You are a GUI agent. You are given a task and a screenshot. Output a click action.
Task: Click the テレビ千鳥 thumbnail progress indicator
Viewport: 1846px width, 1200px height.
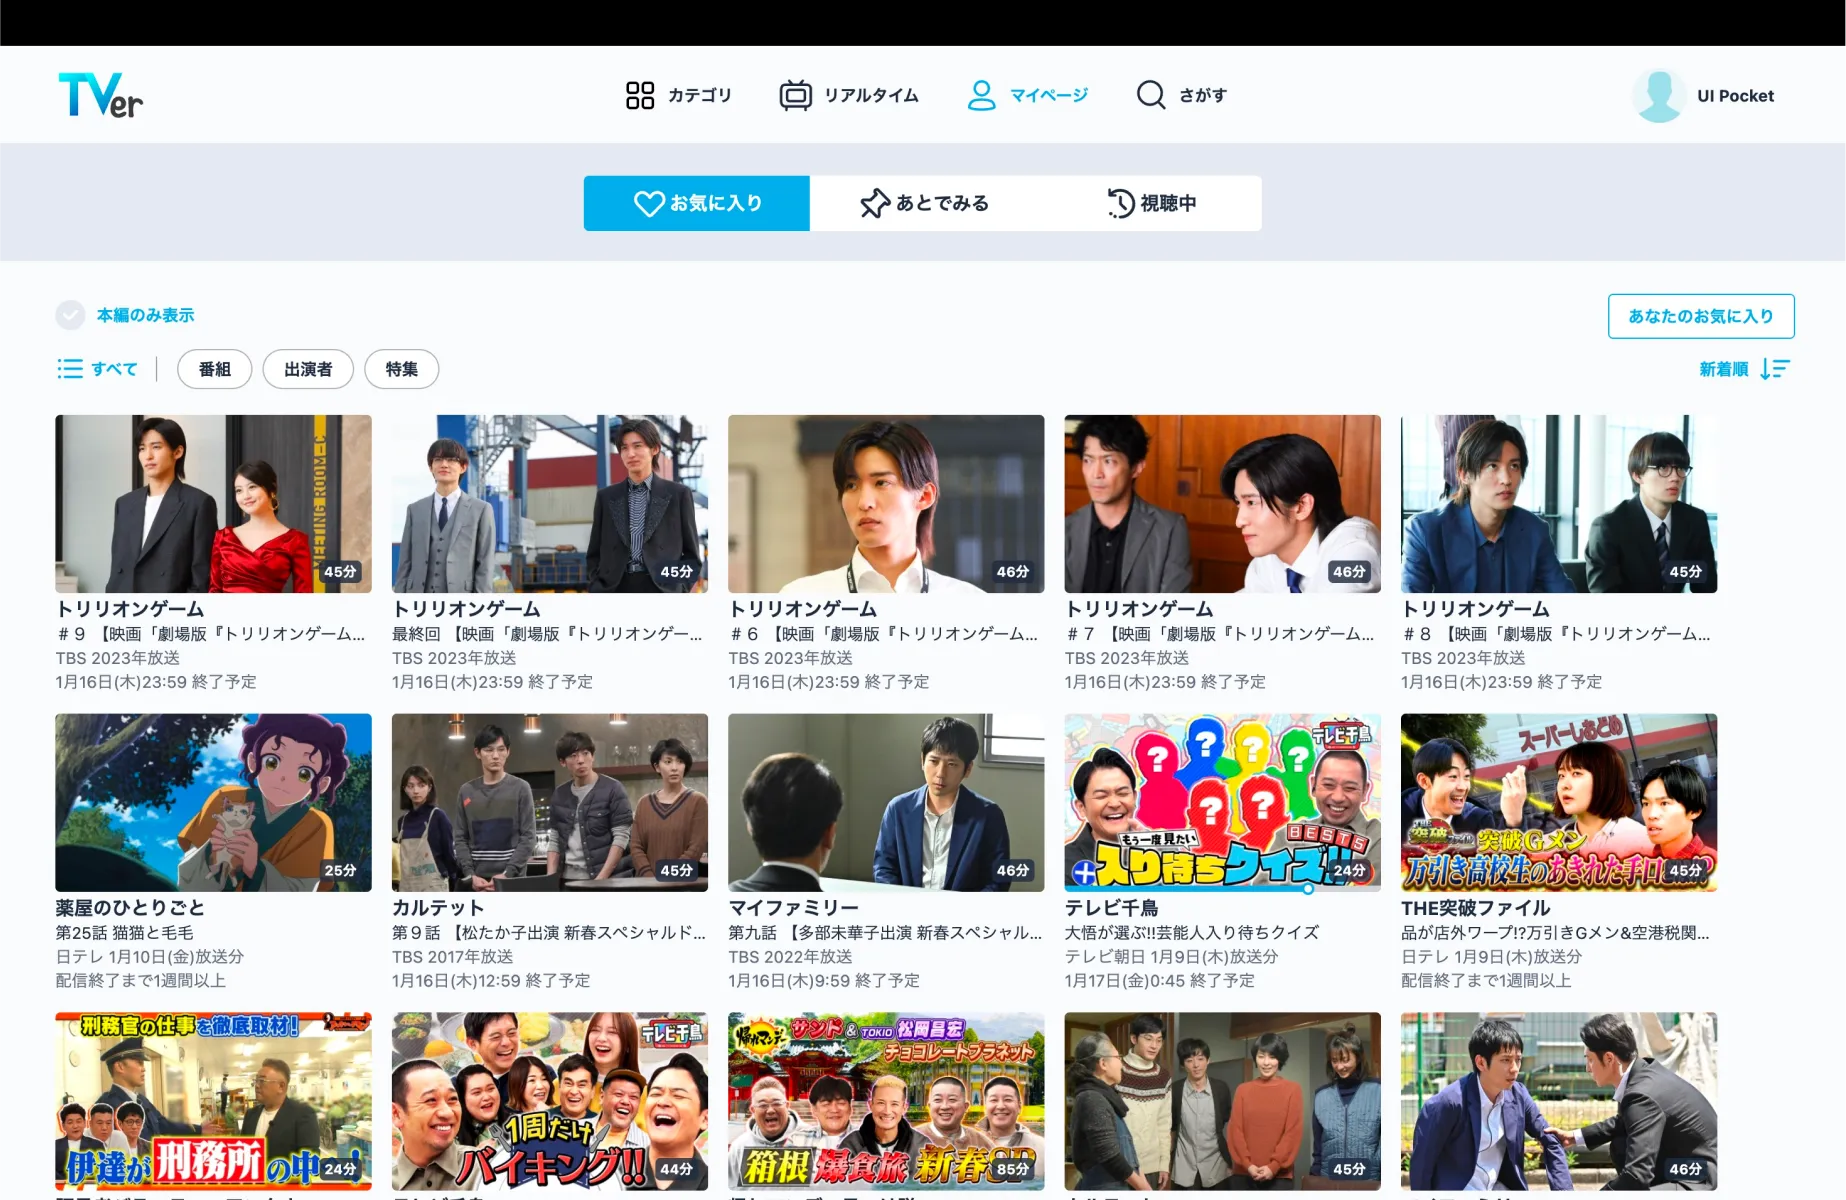pos(1308,886)
